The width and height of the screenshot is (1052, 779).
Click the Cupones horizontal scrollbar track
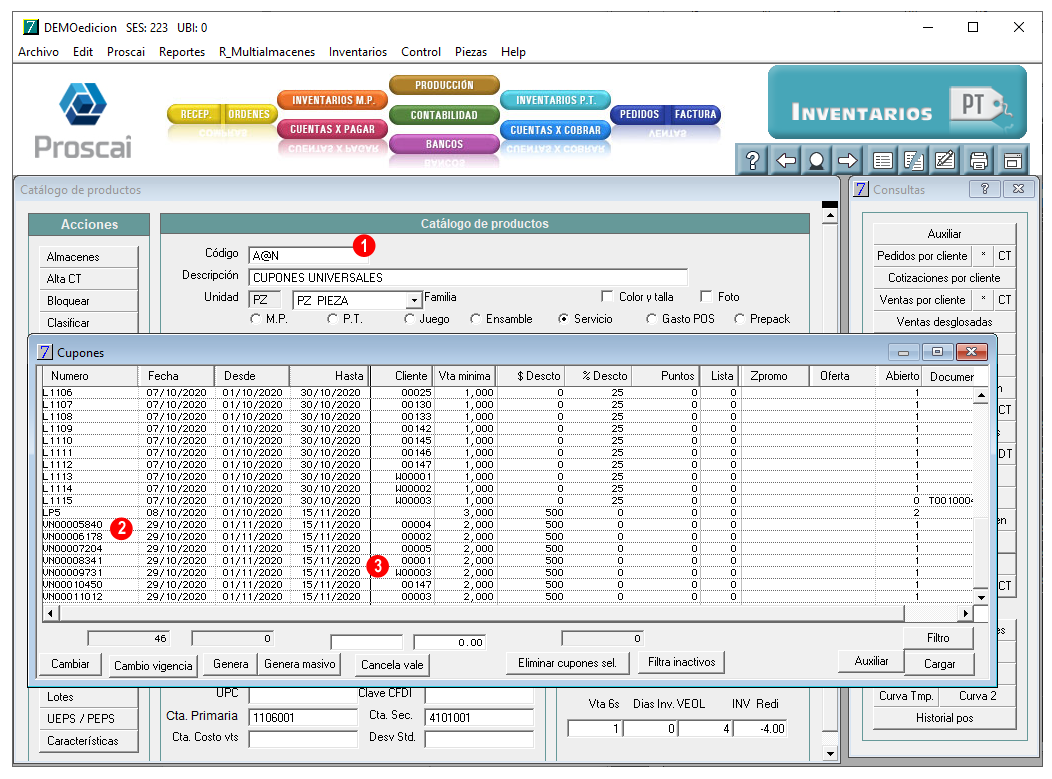482,613
